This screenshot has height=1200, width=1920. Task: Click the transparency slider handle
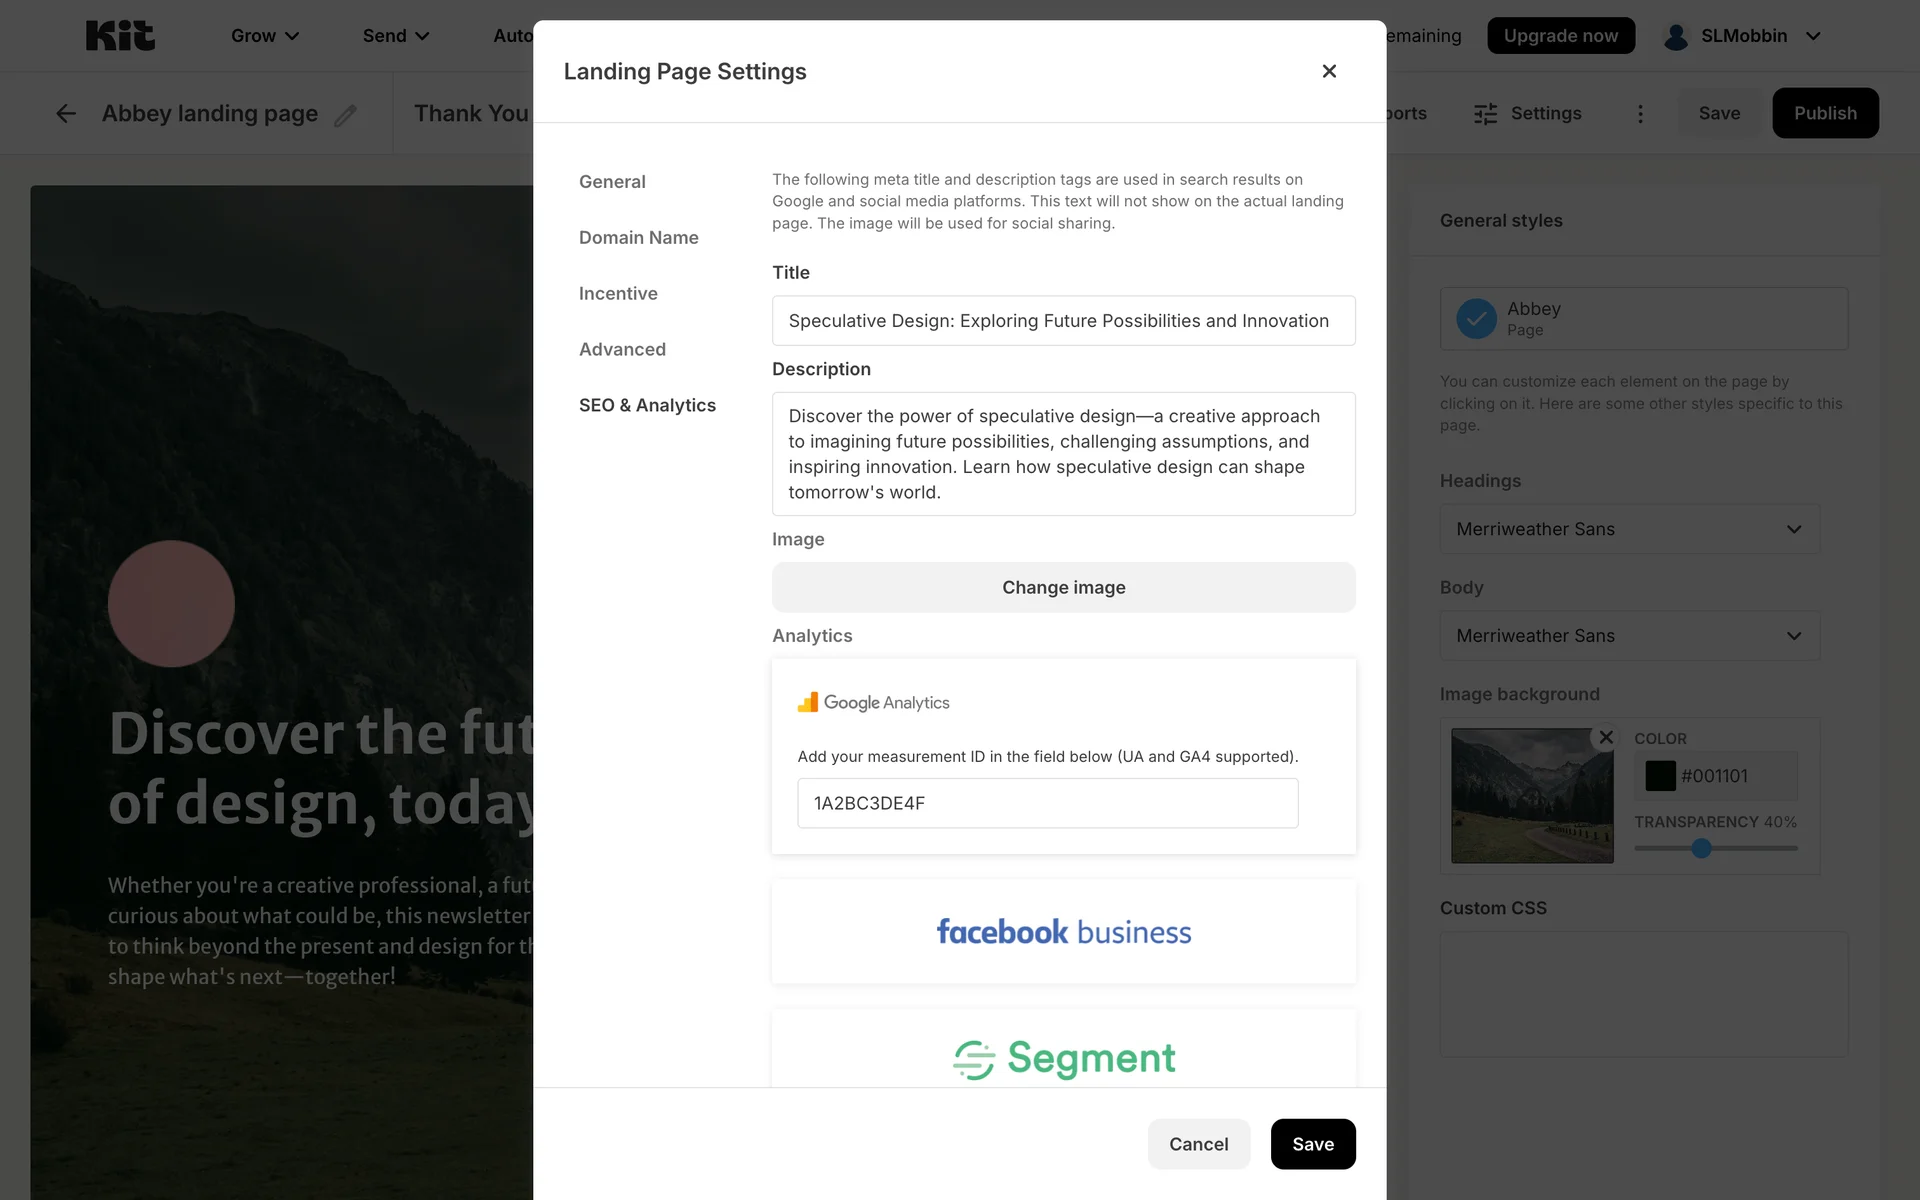coord(1701,848)
